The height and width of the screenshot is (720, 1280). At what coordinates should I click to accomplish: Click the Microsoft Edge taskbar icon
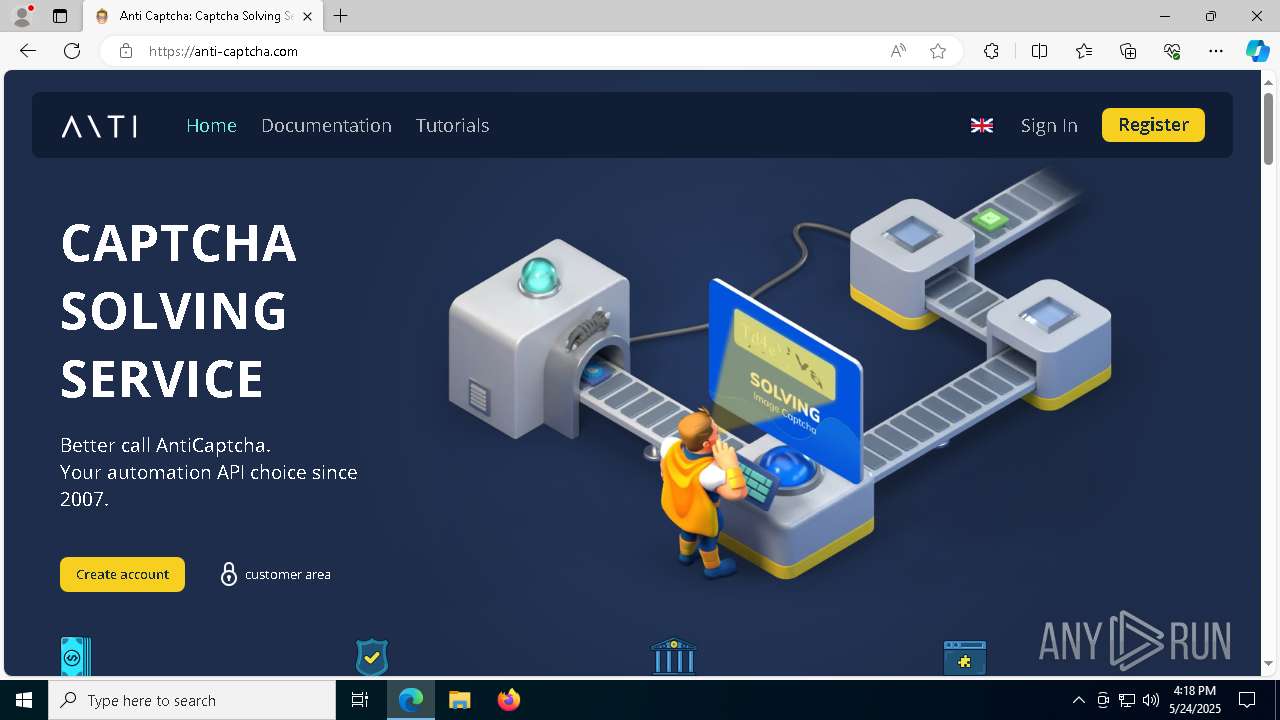411,700
